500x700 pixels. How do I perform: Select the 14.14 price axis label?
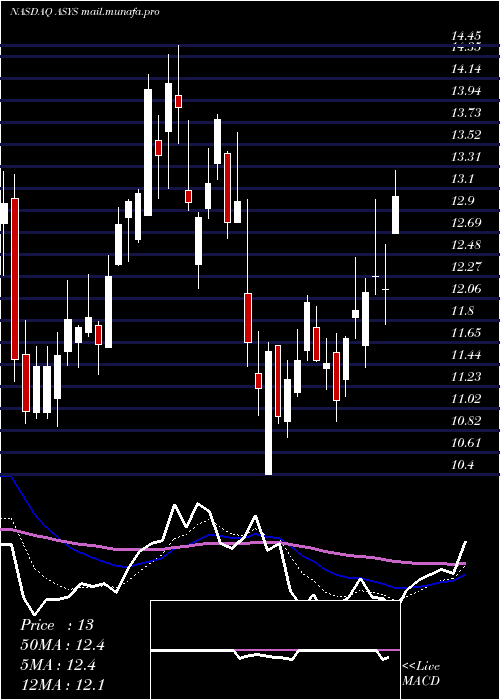pyautogui.click(x=467, y=69)
